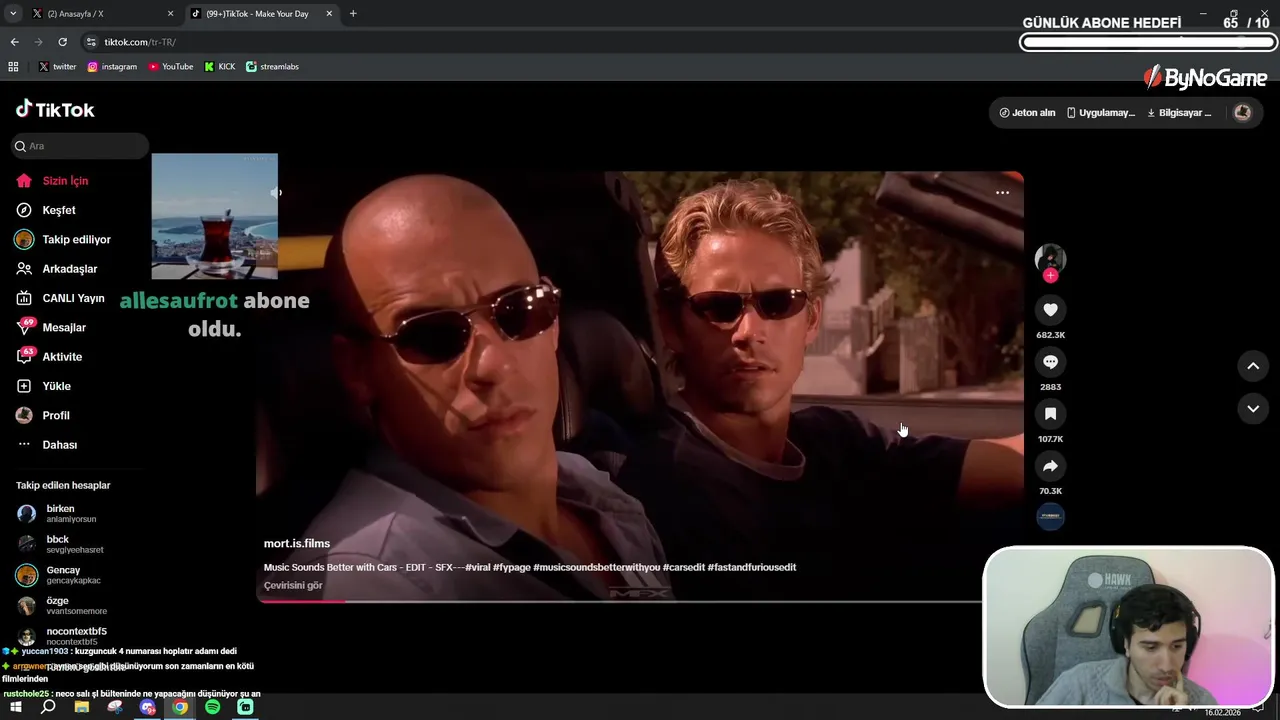This screenshot has height=720, width=1280.
Task: Click Jeton alın button
Action: pos(1027,113)
